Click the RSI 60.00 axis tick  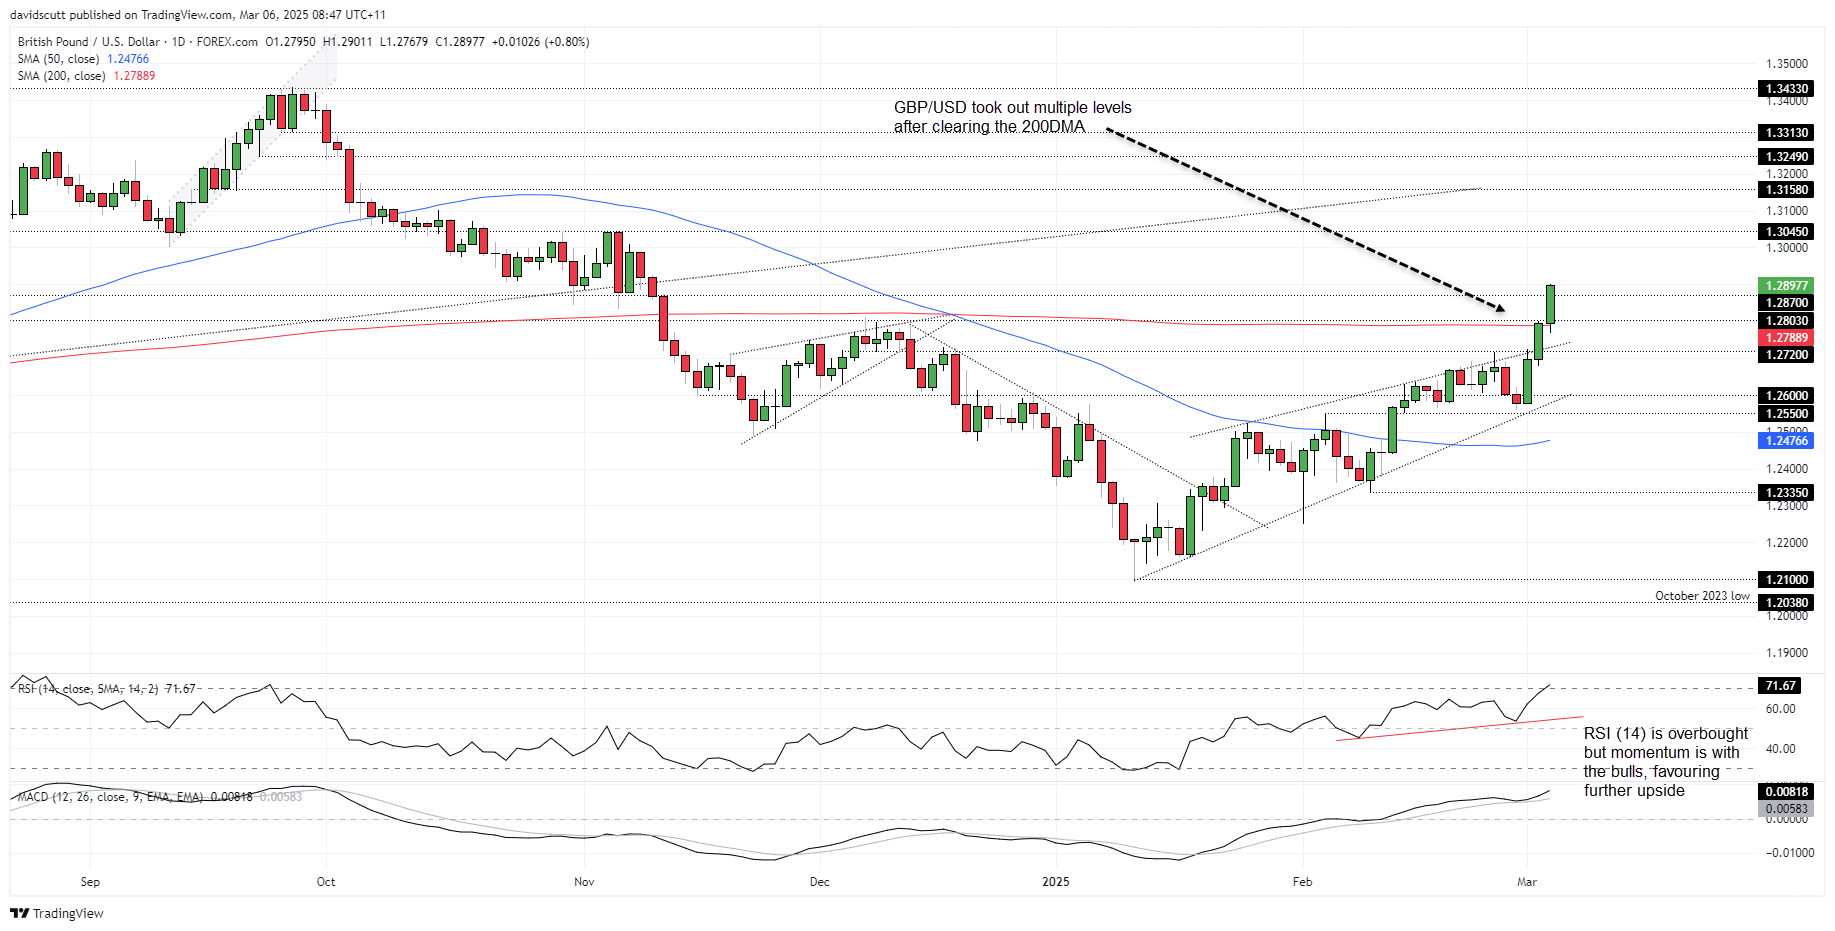point(1780,709)
